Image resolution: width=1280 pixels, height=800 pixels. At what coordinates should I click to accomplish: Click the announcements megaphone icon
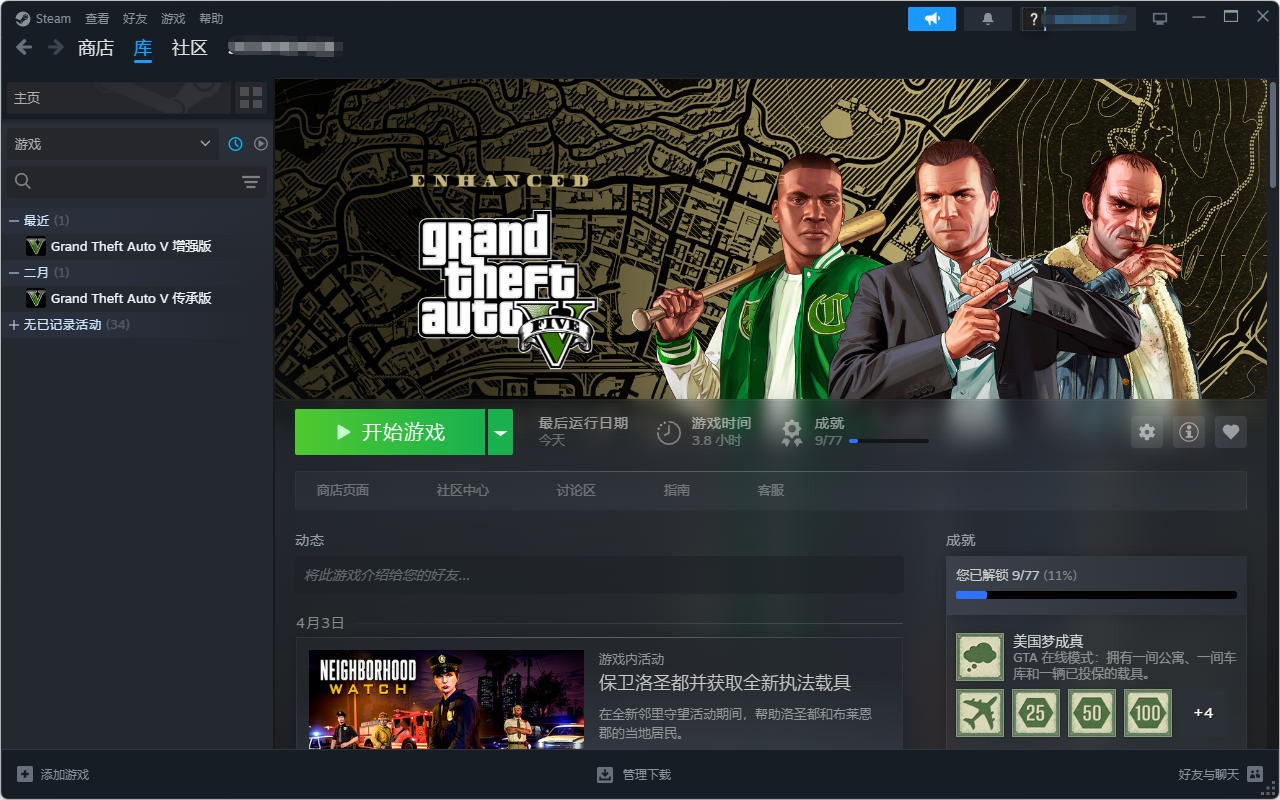(931, 19)
